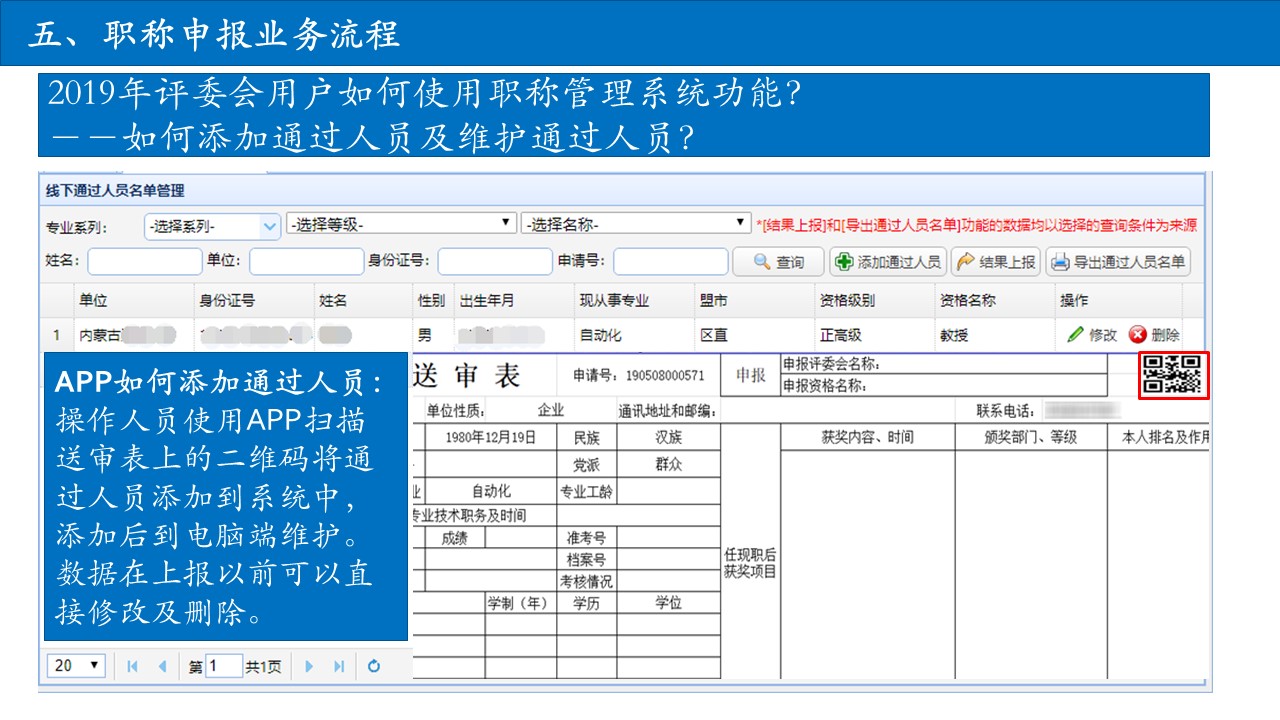Click the 结果上报 report button
The image size is (1280, 720).
pyautogui.click(x=995, y=262)
